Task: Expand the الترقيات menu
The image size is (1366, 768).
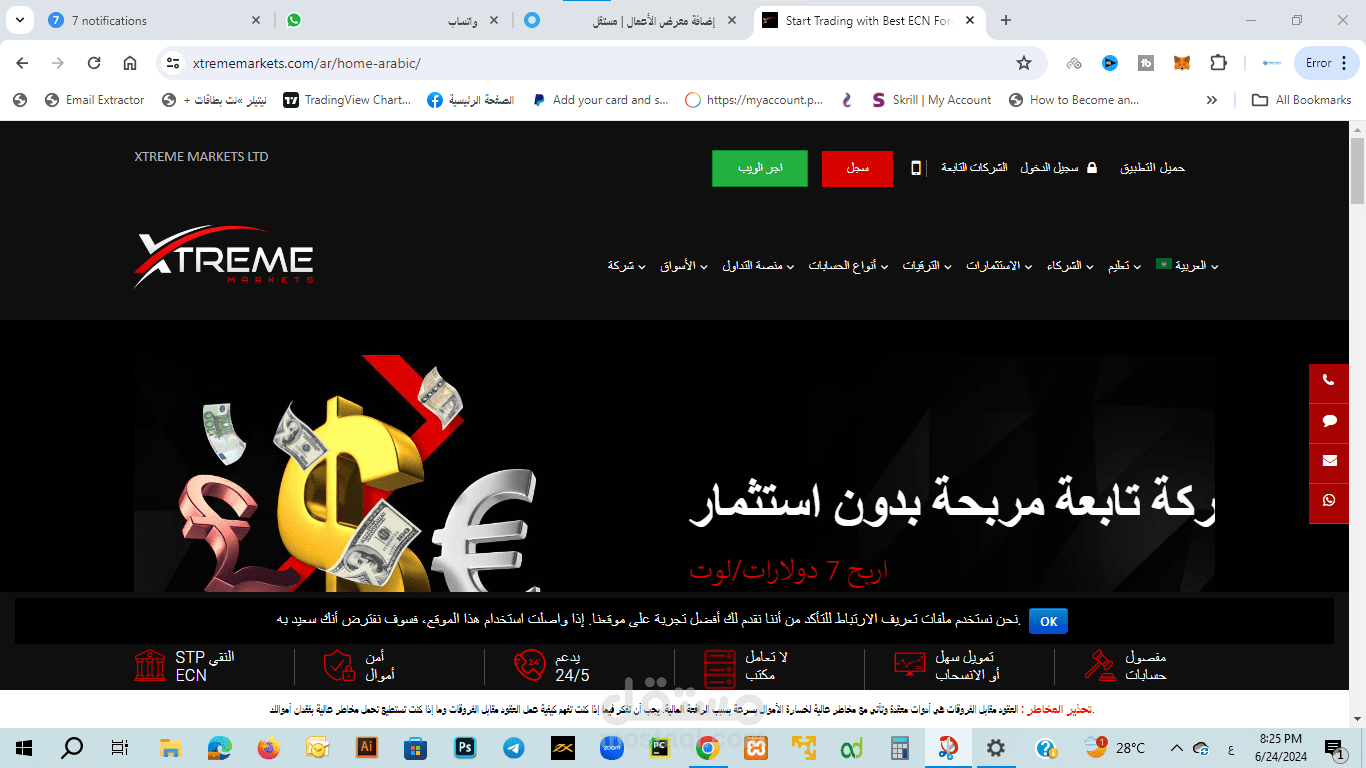Action: click(927, 266)
